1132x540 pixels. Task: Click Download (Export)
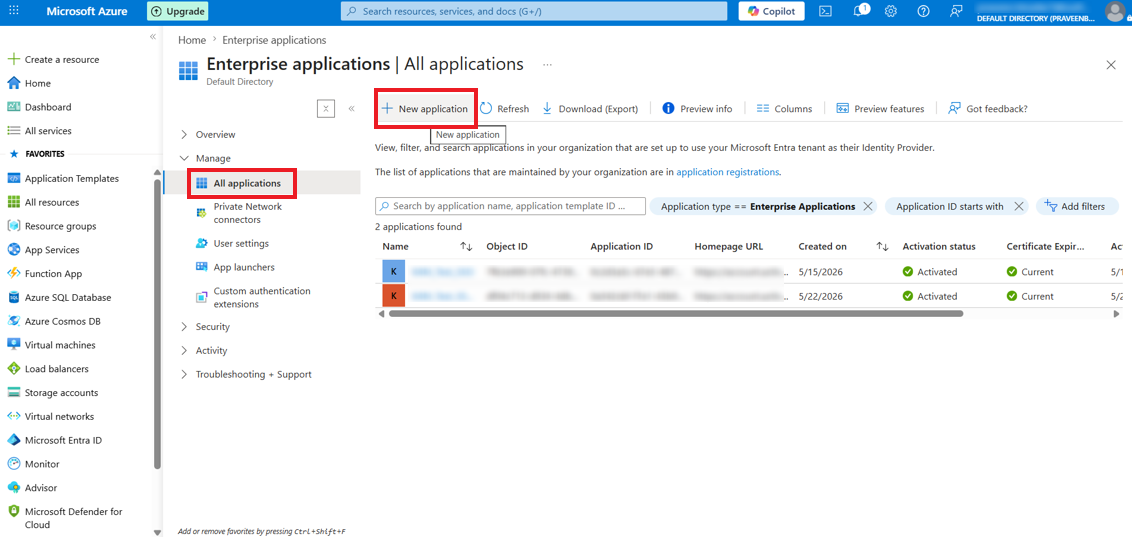[x=590, y=109]
